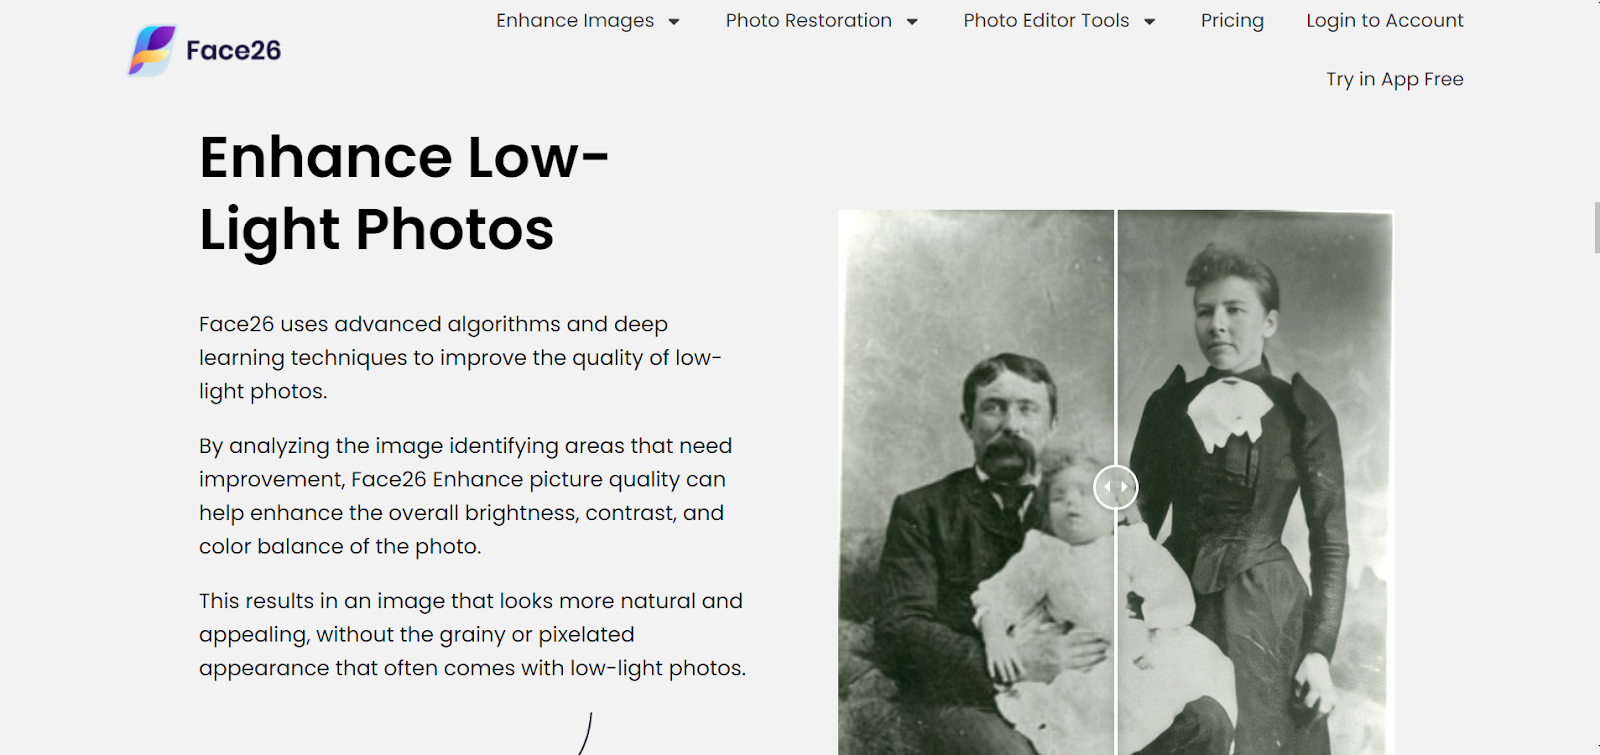Click the original side of the family photo
The width and height of the screenshot is (1600, 755).
click(x=976, y=482)
